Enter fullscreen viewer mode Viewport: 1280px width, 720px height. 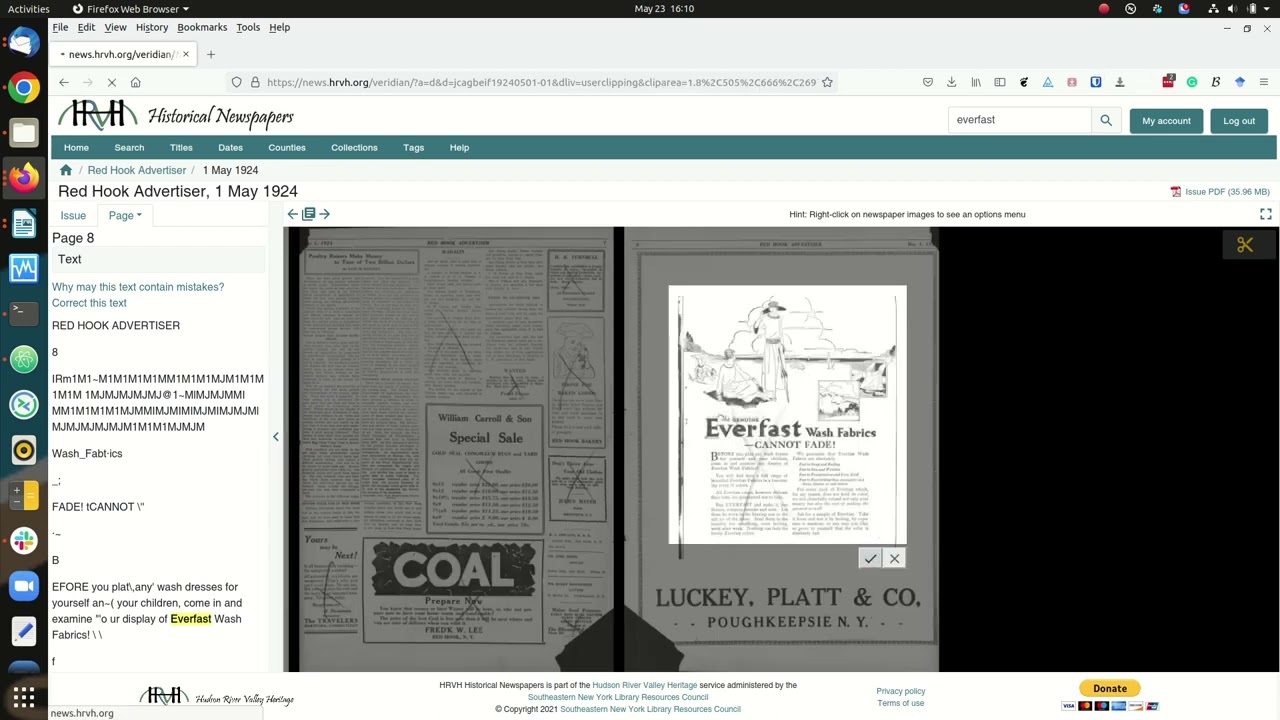(x=1266, y=214)
